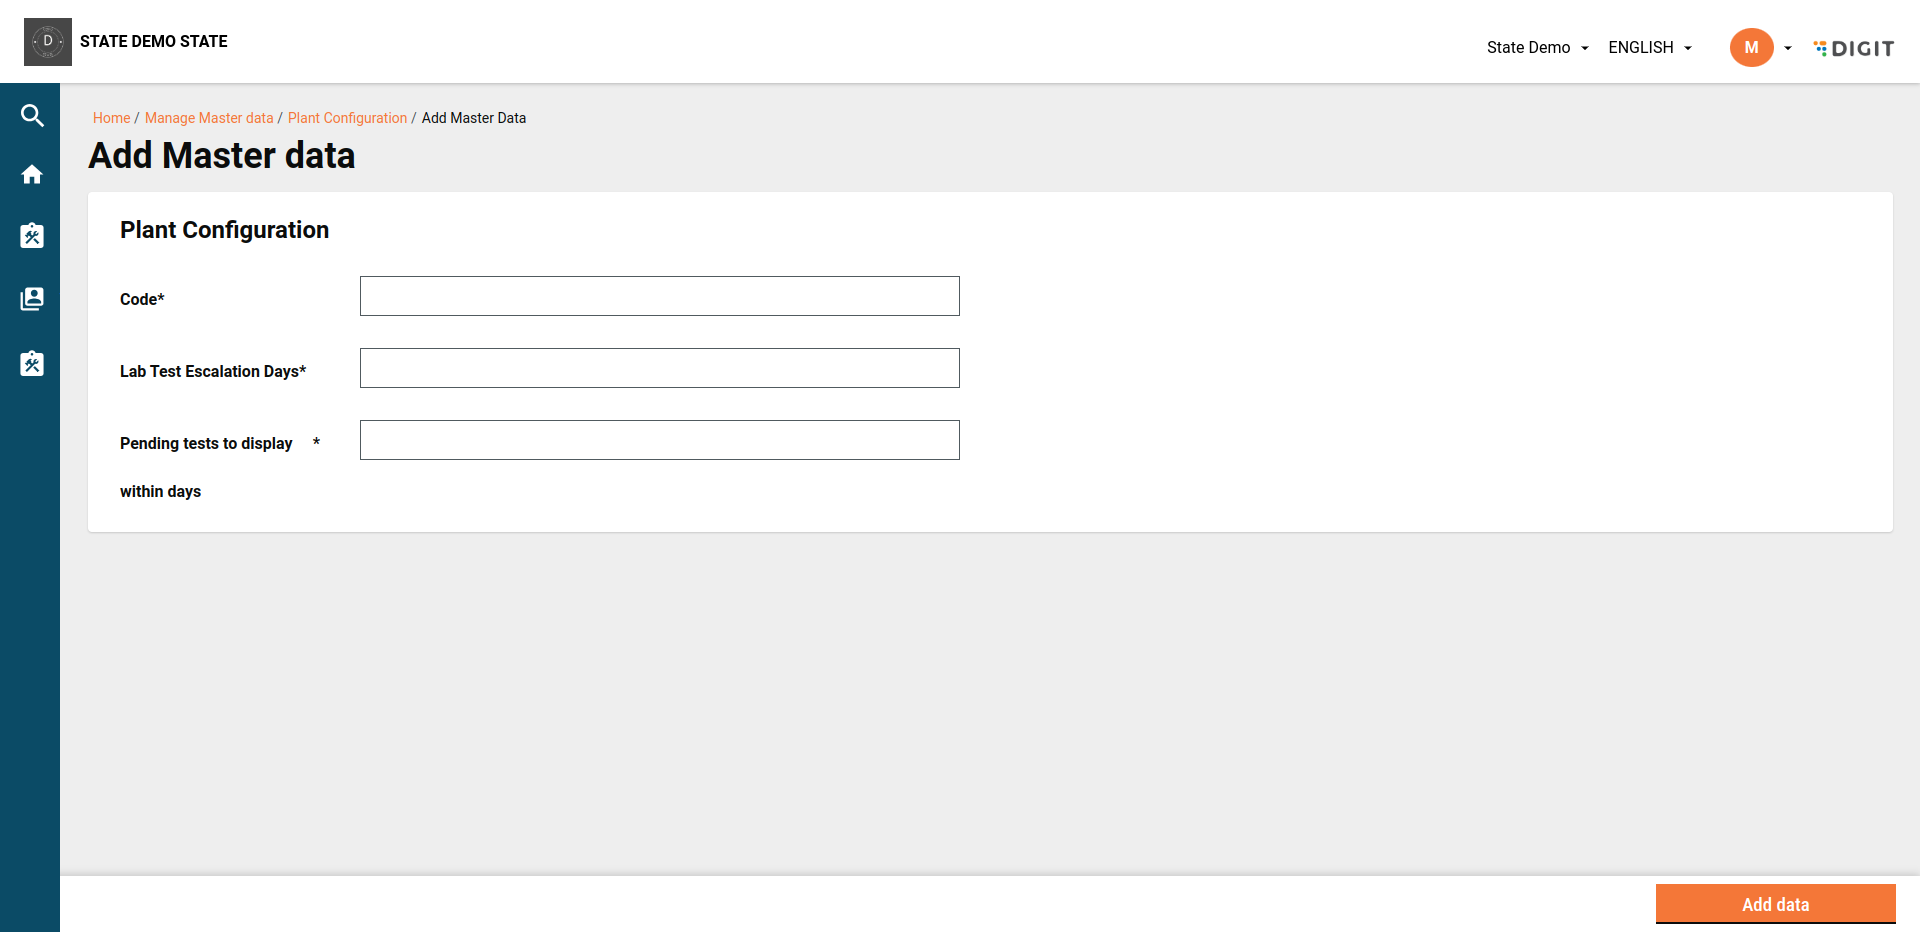Go back to the Plant Configuration breadcrumb
This screenshot has height=932, width=1920.
347,118
